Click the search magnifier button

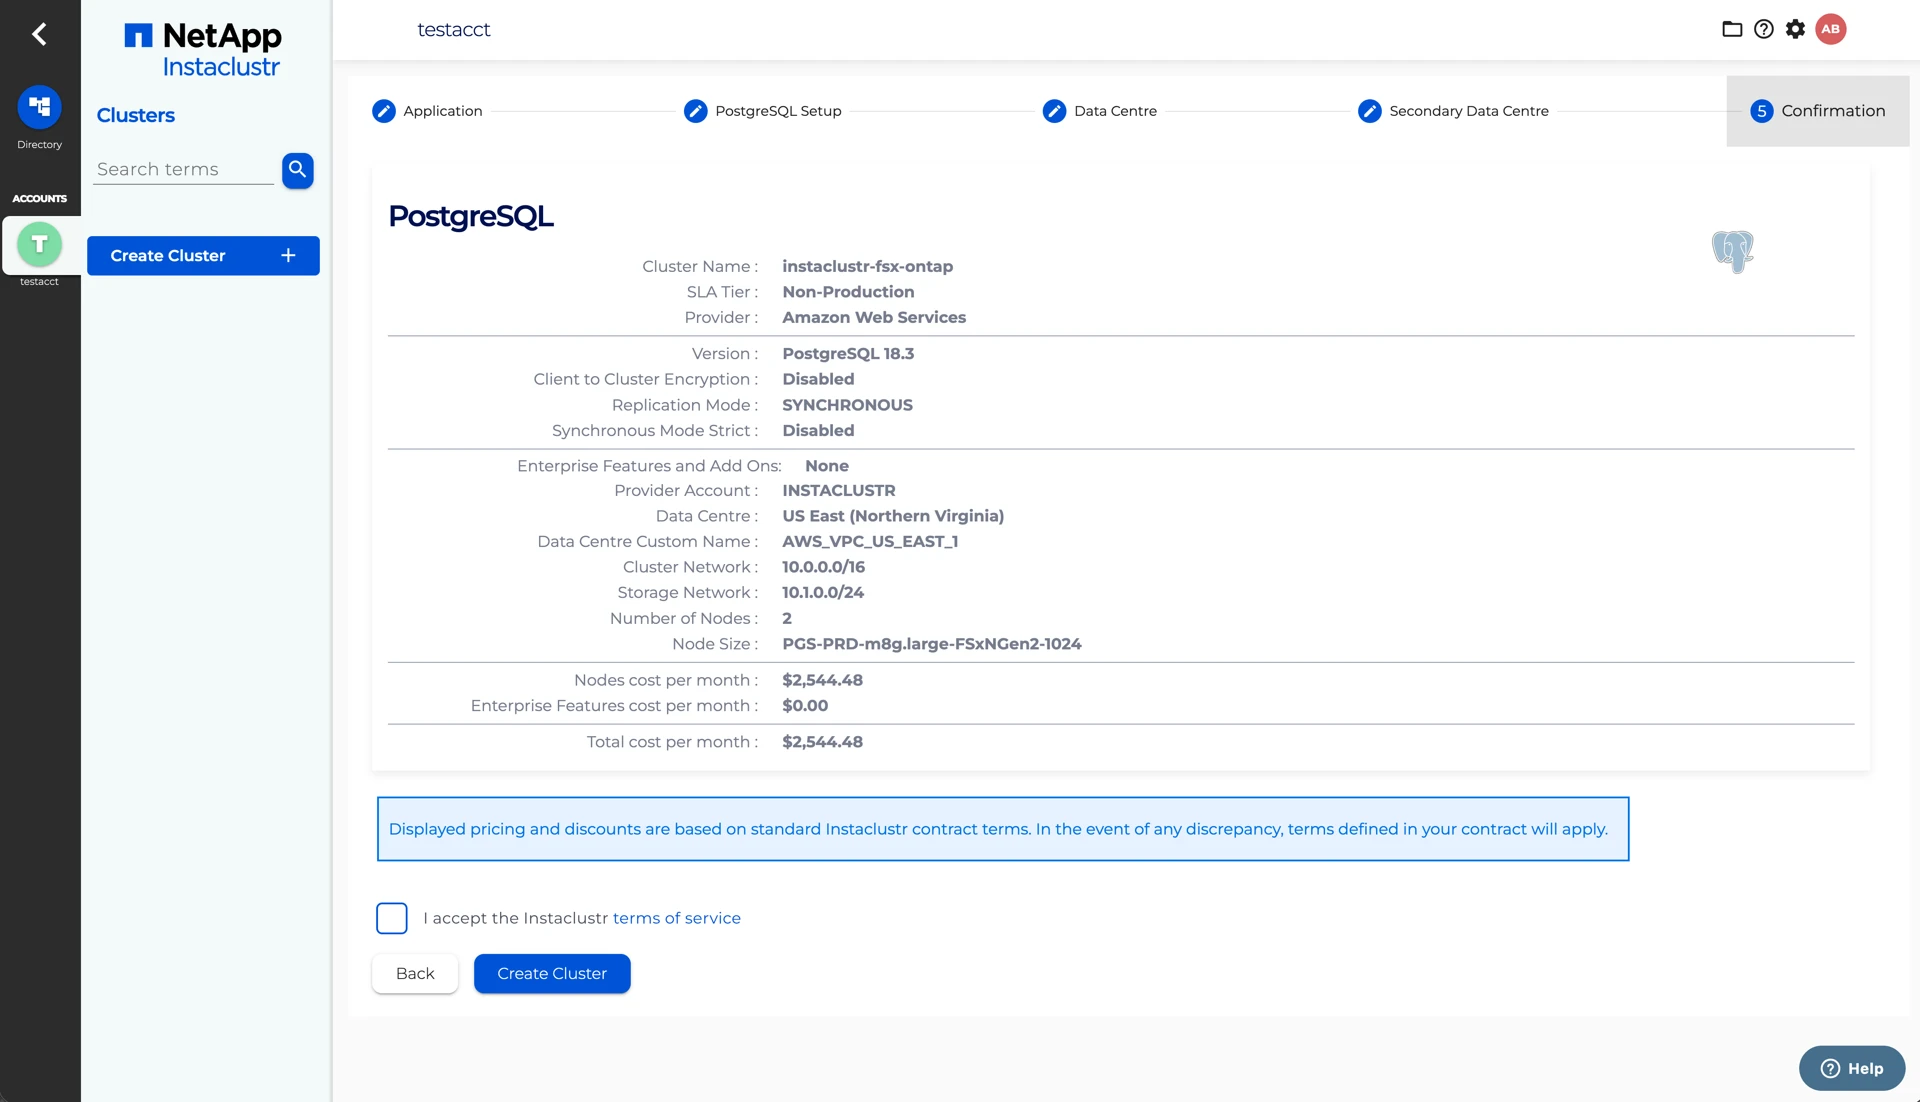(298, 170)
